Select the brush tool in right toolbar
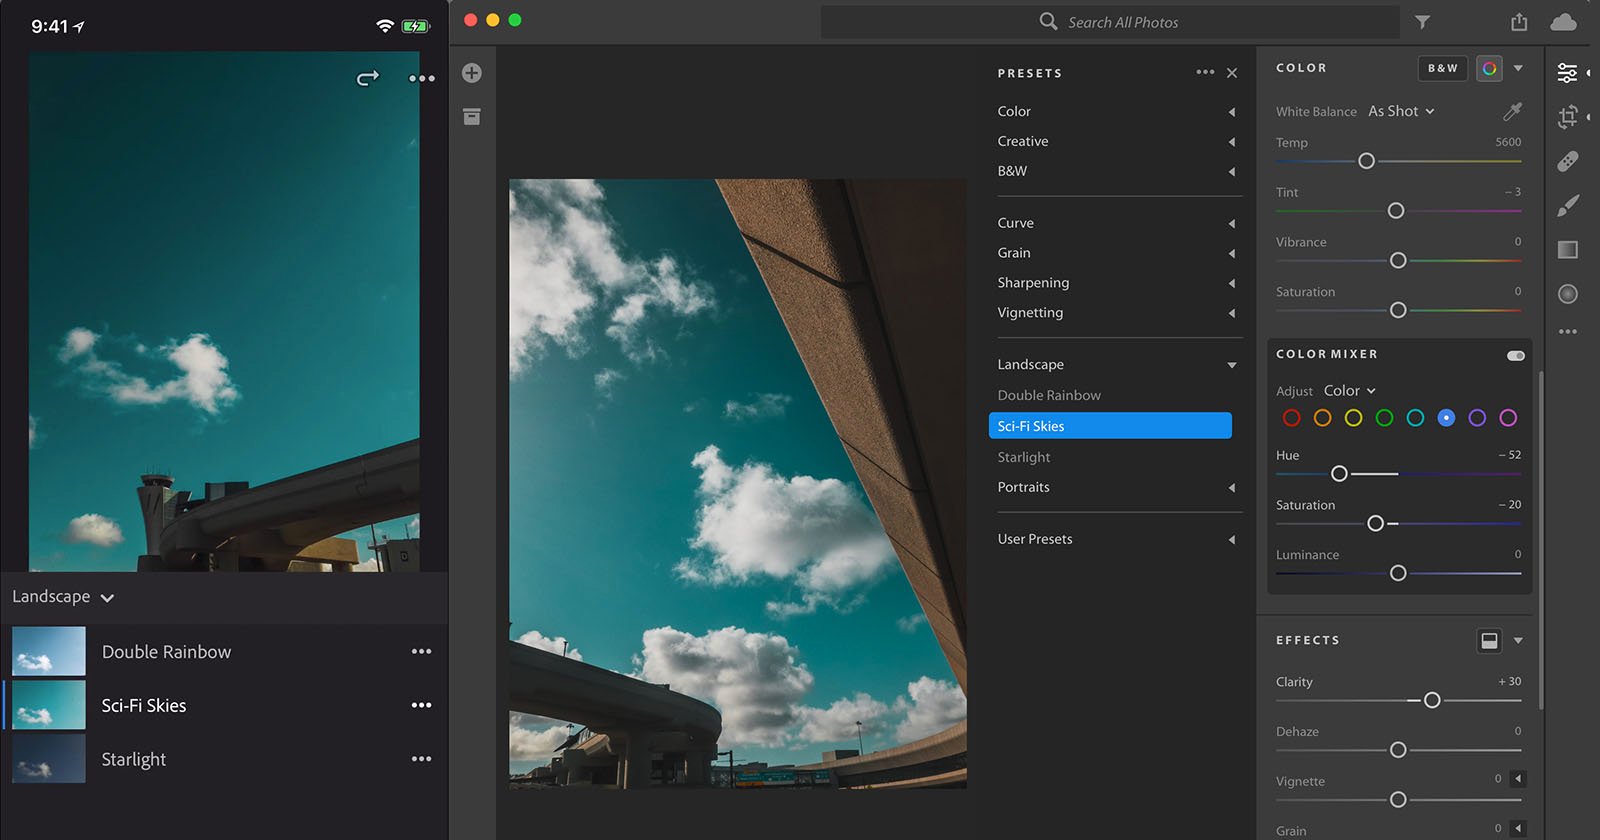Image resolution: width=1600 pixels, height=840 pixels. click(x=1567, y=206)
